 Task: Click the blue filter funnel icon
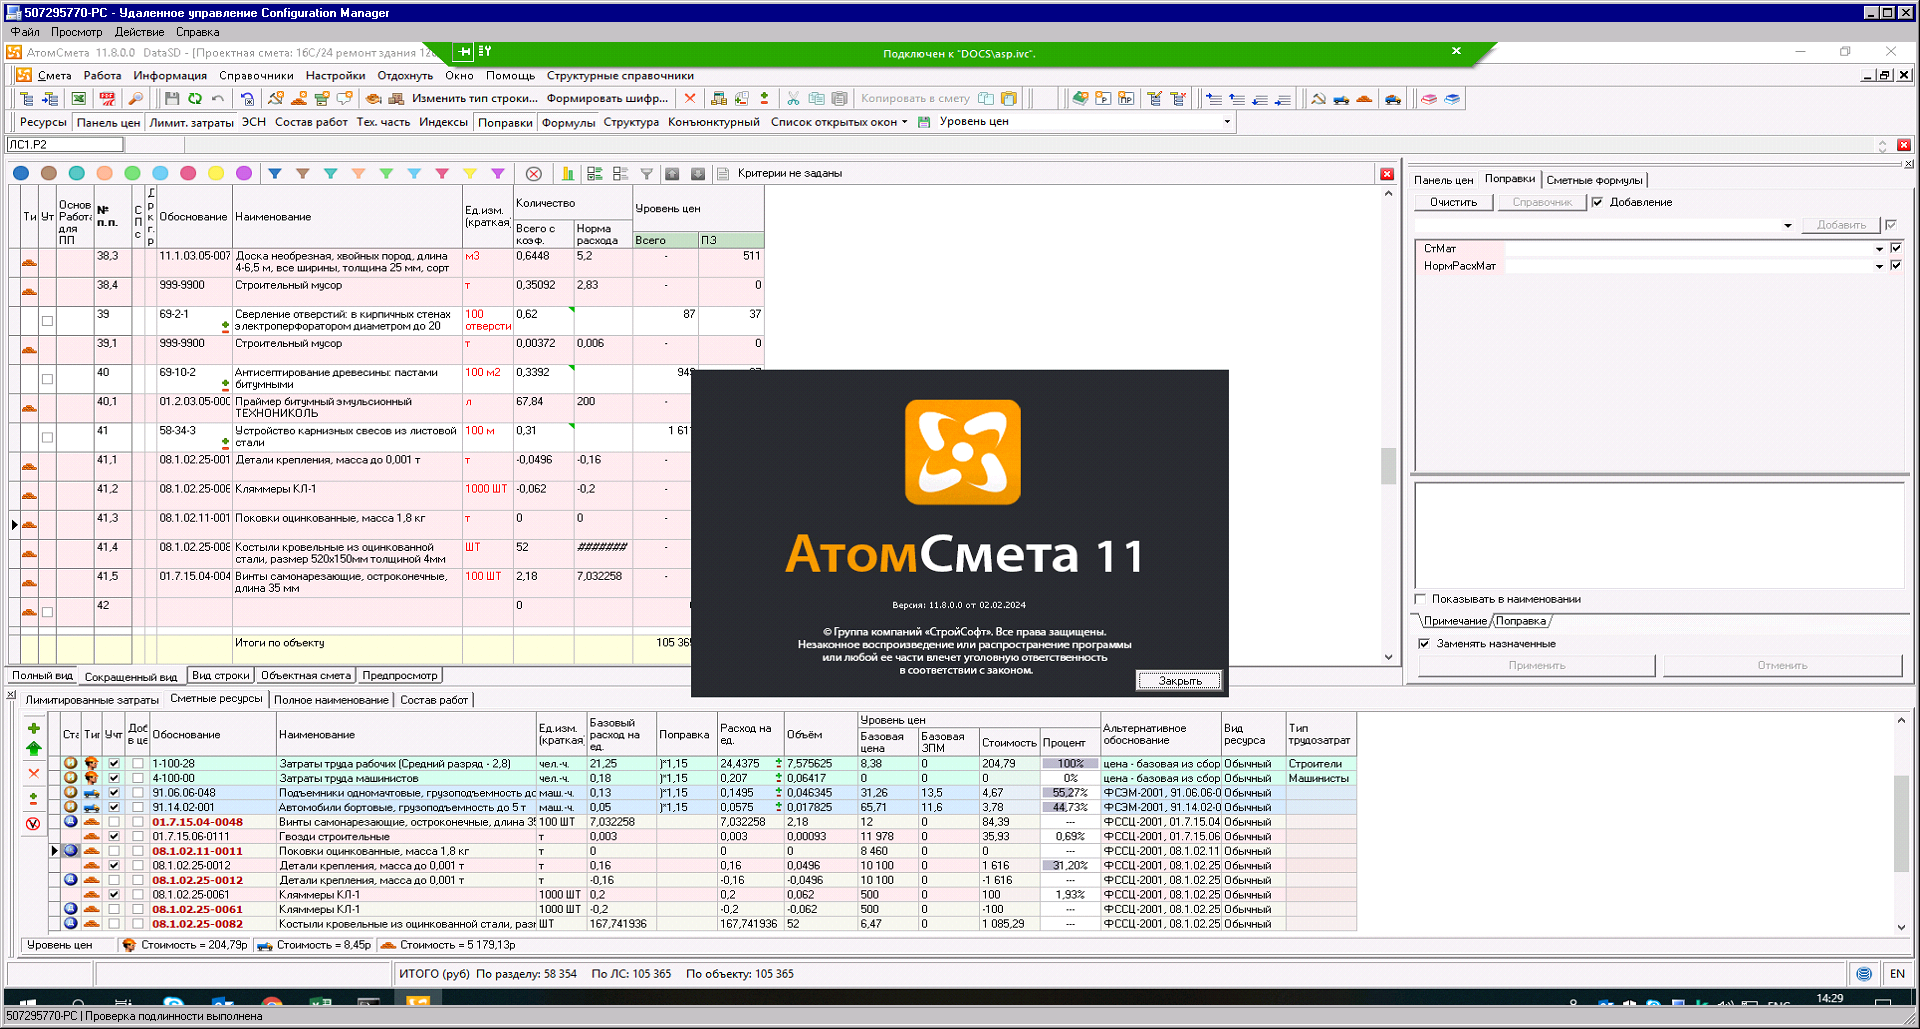tap(275, 174)
